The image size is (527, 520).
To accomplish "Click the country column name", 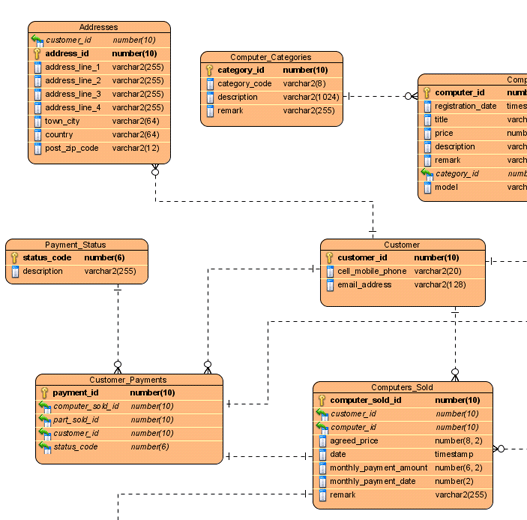I will [59, 135].
